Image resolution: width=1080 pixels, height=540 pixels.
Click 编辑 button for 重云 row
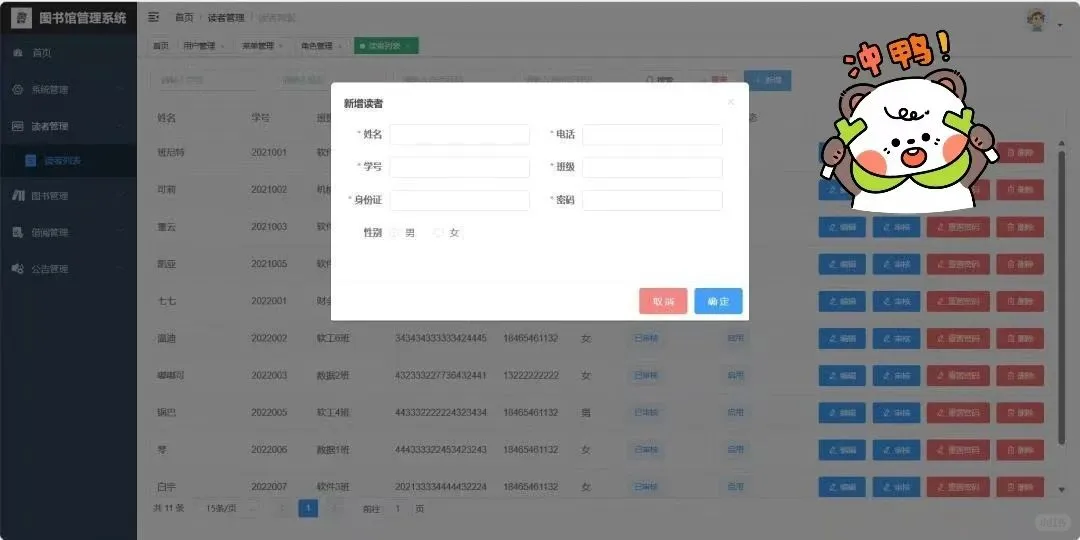click(842, 227)
